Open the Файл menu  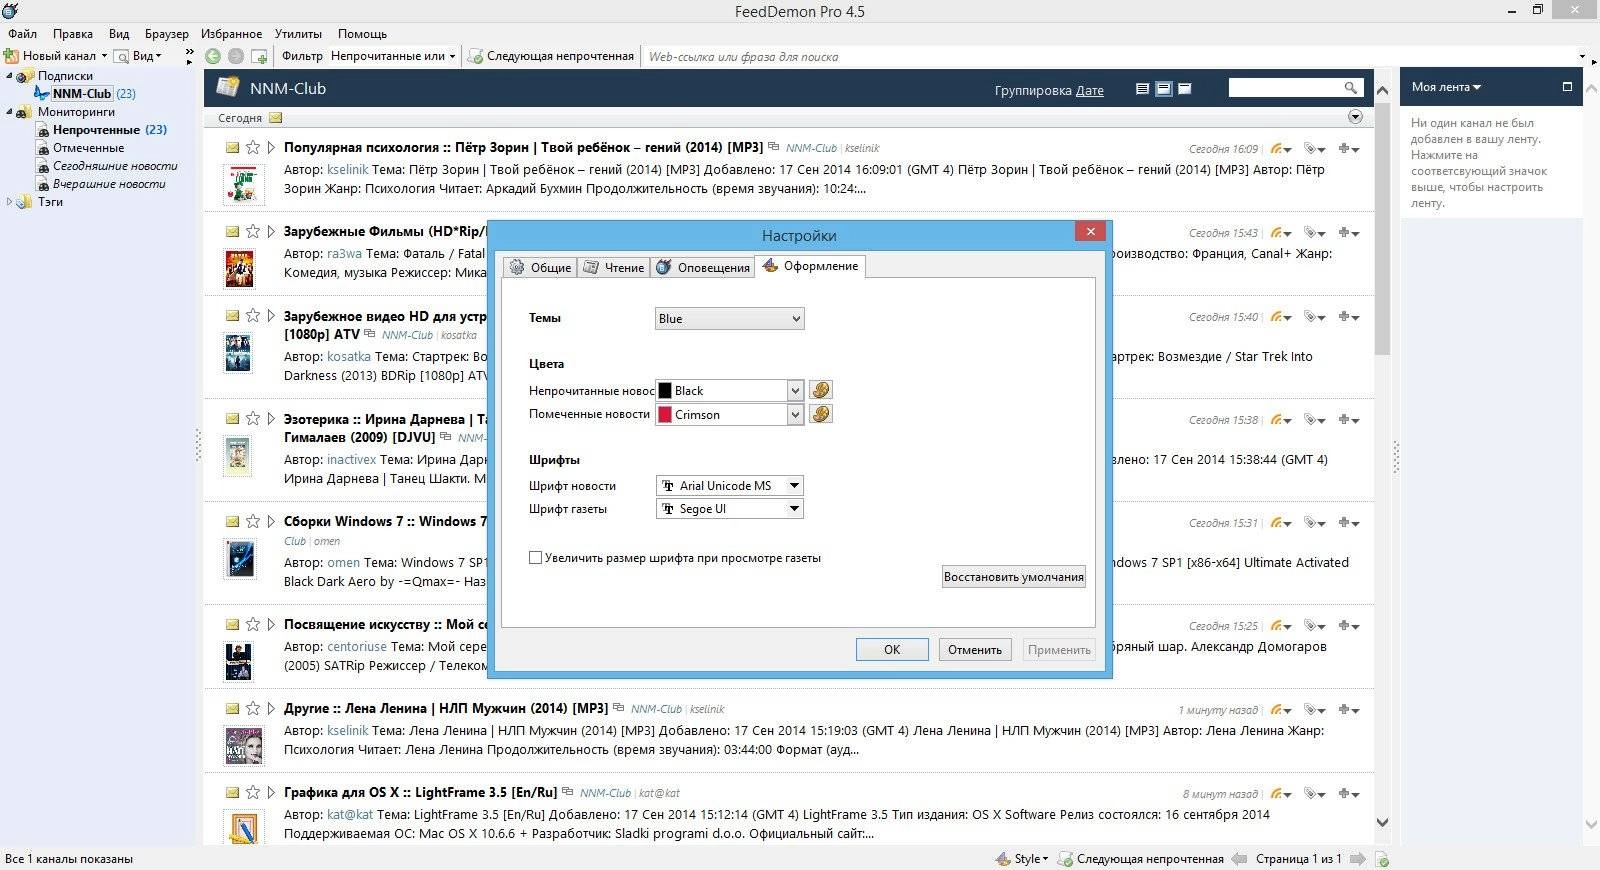point(22,33)
